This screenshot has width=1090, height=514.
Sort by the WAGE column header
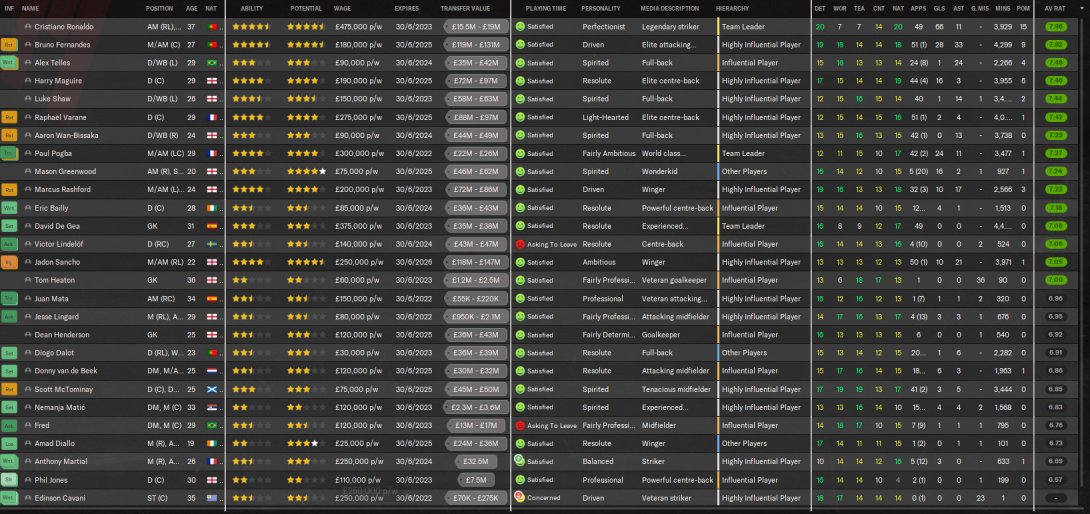pyautogui.click(x=342, y=8)
